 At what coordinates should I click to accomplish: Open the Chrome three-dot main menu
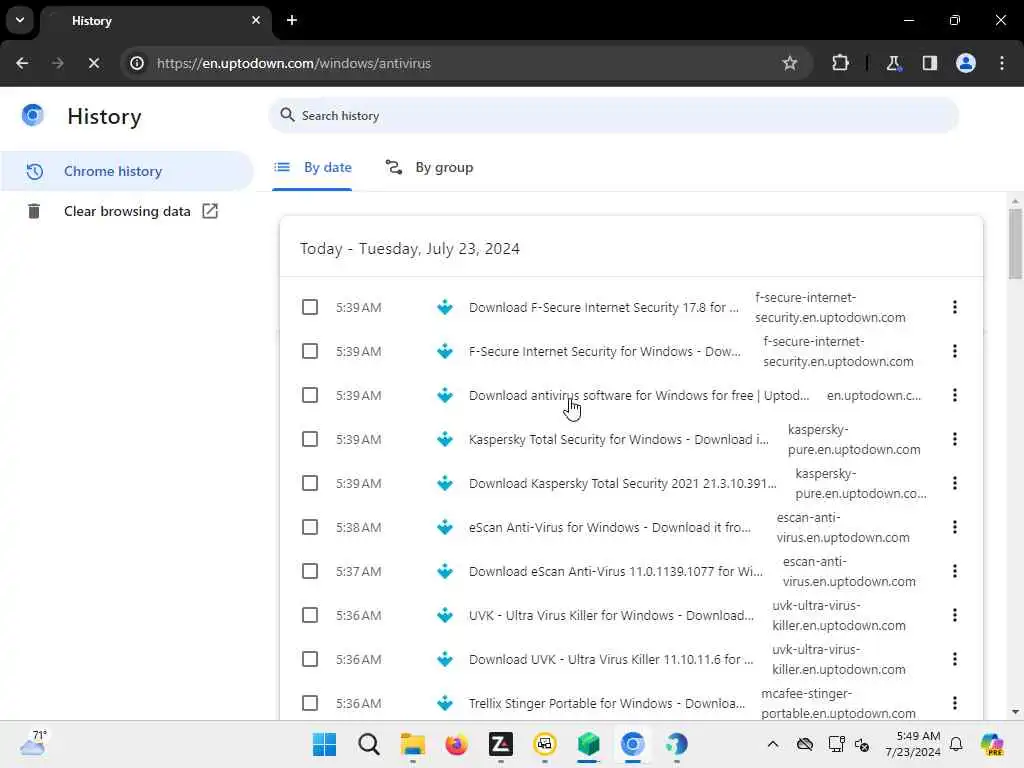tap(1002, 63)
